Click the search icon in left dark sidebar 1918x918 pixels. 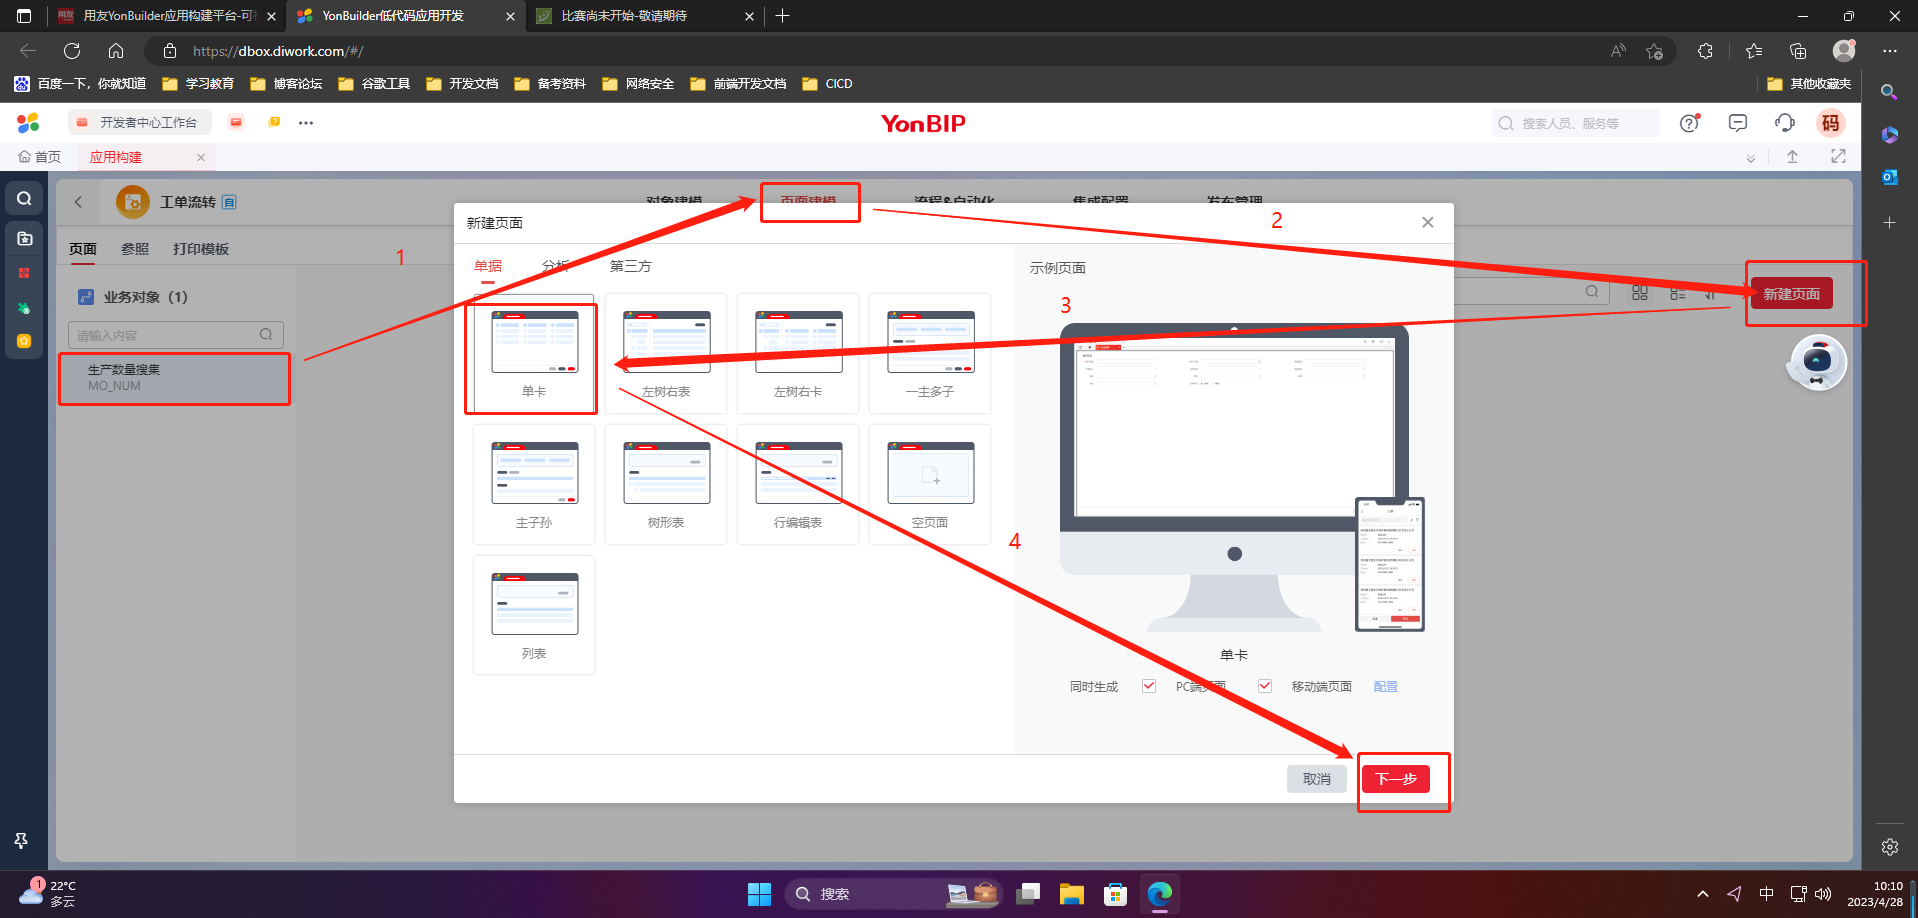tap(24, 199)
